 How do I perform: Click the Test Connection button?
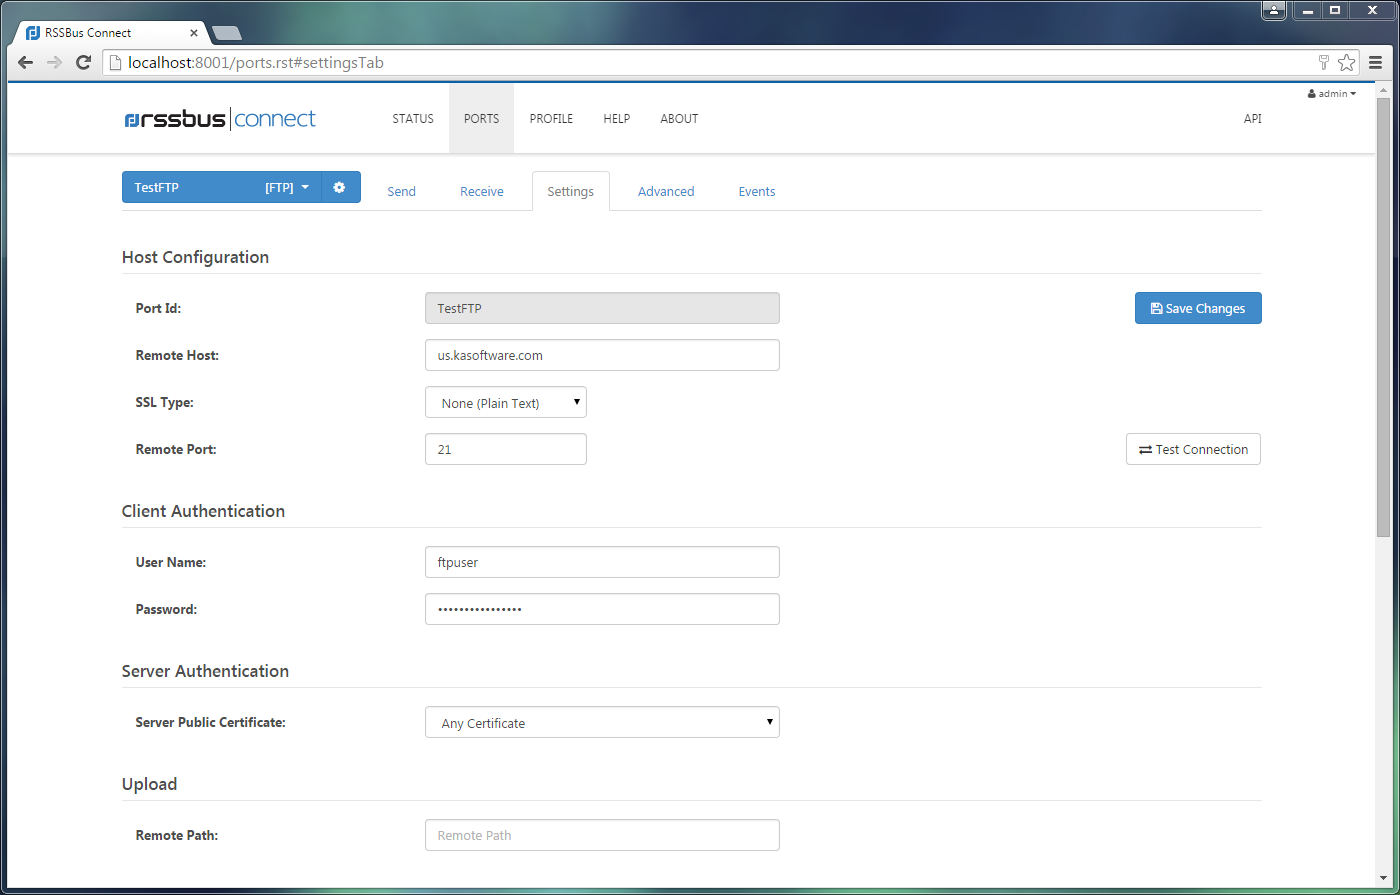click(1193, 449)
